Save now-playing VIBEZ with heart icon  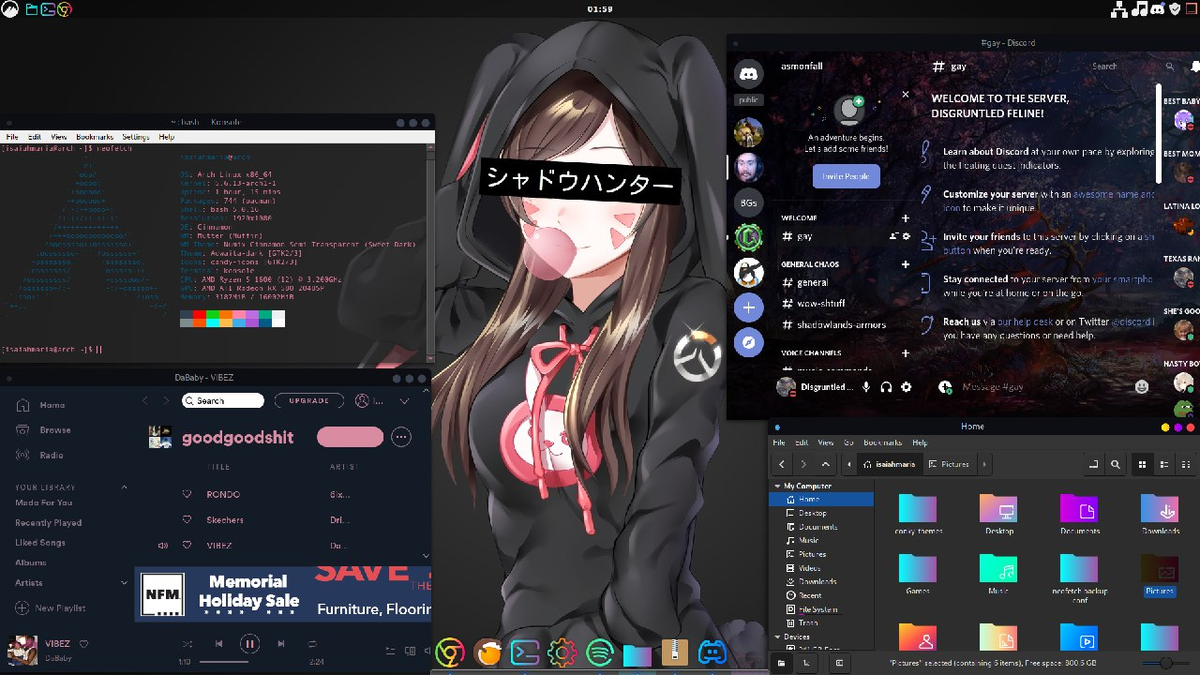point(84,644)
